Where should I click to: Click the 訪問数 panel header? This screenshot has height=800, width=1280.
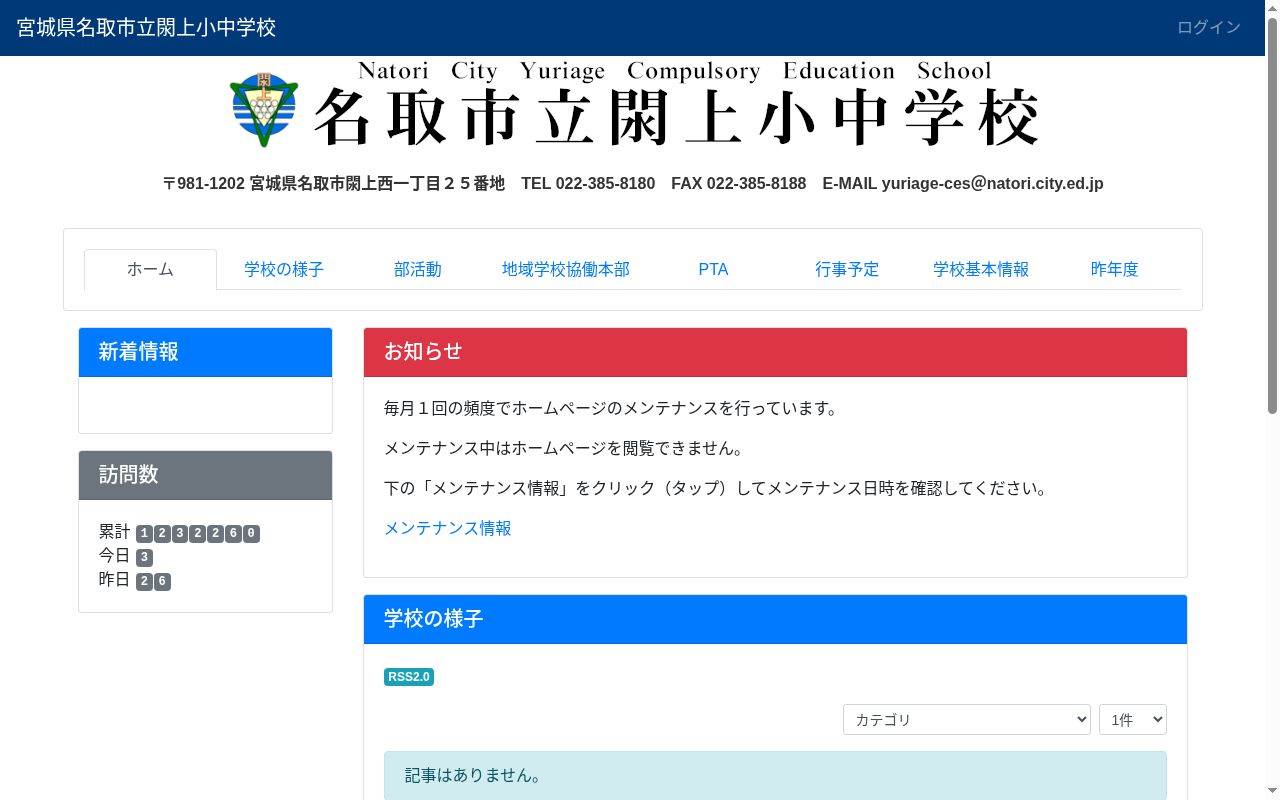click(205, 475)
